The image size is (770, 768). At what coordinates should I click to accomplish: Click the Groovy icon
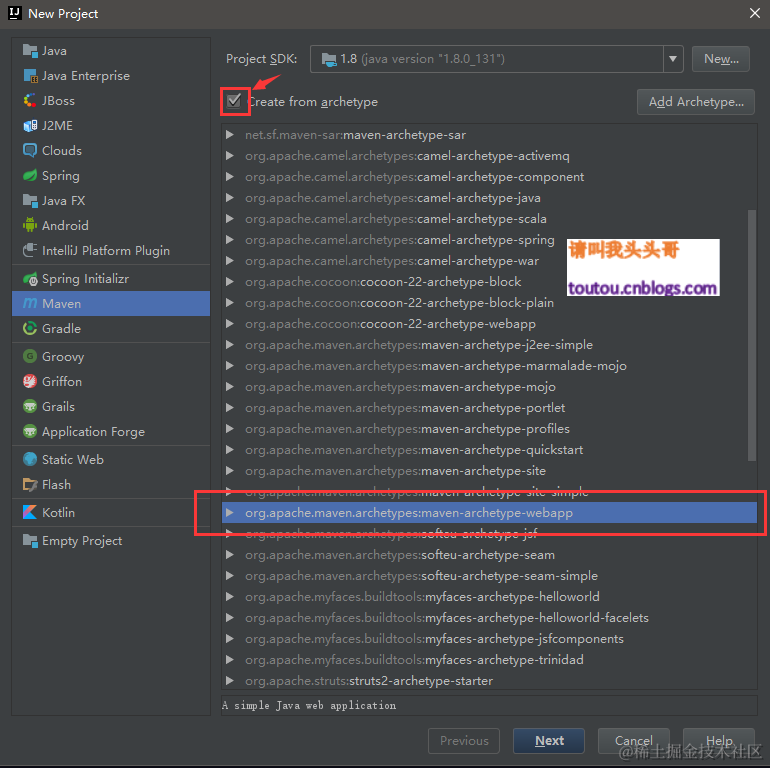[30, 357]
